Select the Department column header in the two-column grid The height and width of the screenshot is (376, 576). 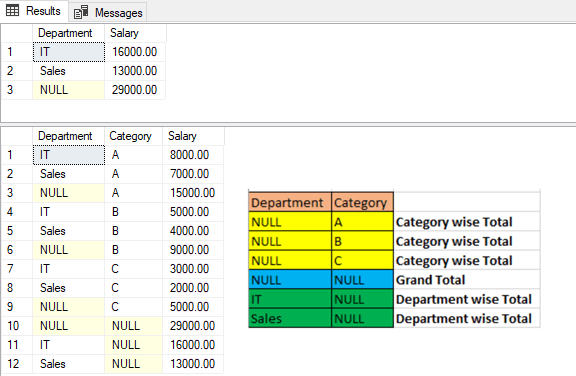click(68, 33)
